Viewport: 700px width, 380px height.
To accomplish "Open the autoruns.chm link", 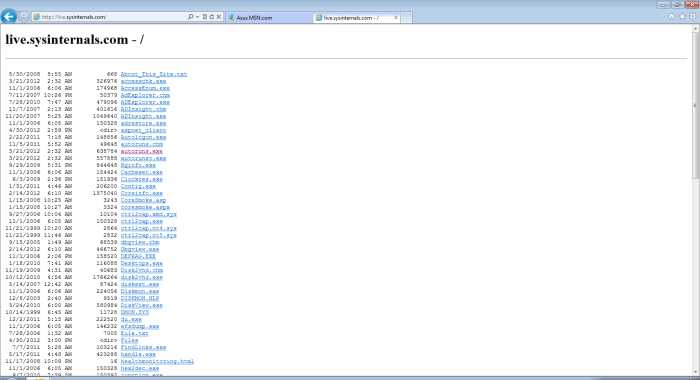I will pyautogui.click(x=142, y=144).
